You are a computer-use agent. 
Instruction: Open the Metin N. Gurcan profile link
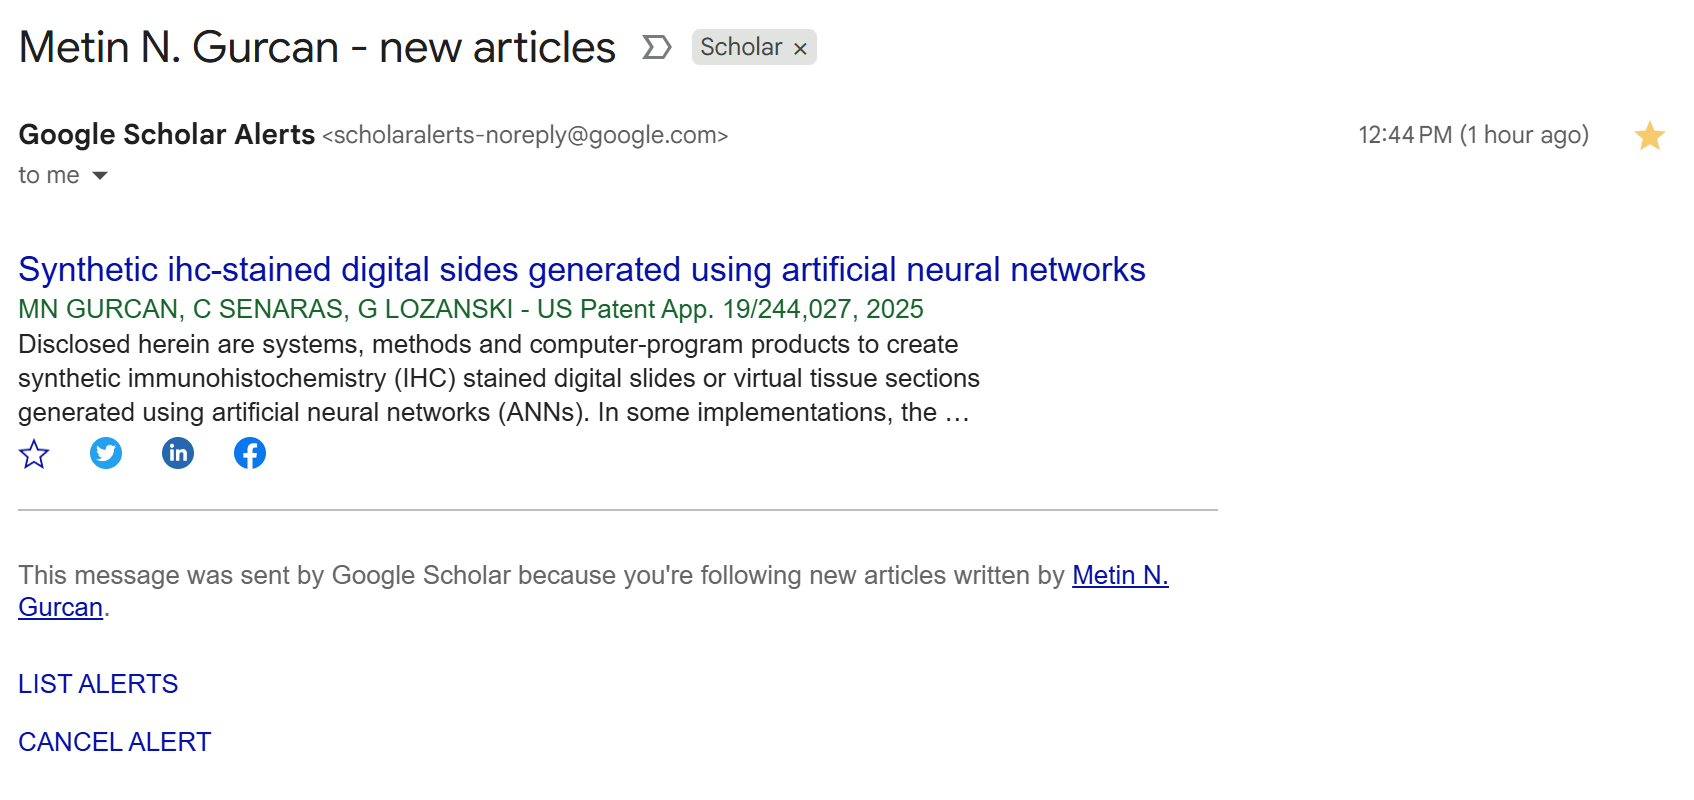coord(1119,575)
